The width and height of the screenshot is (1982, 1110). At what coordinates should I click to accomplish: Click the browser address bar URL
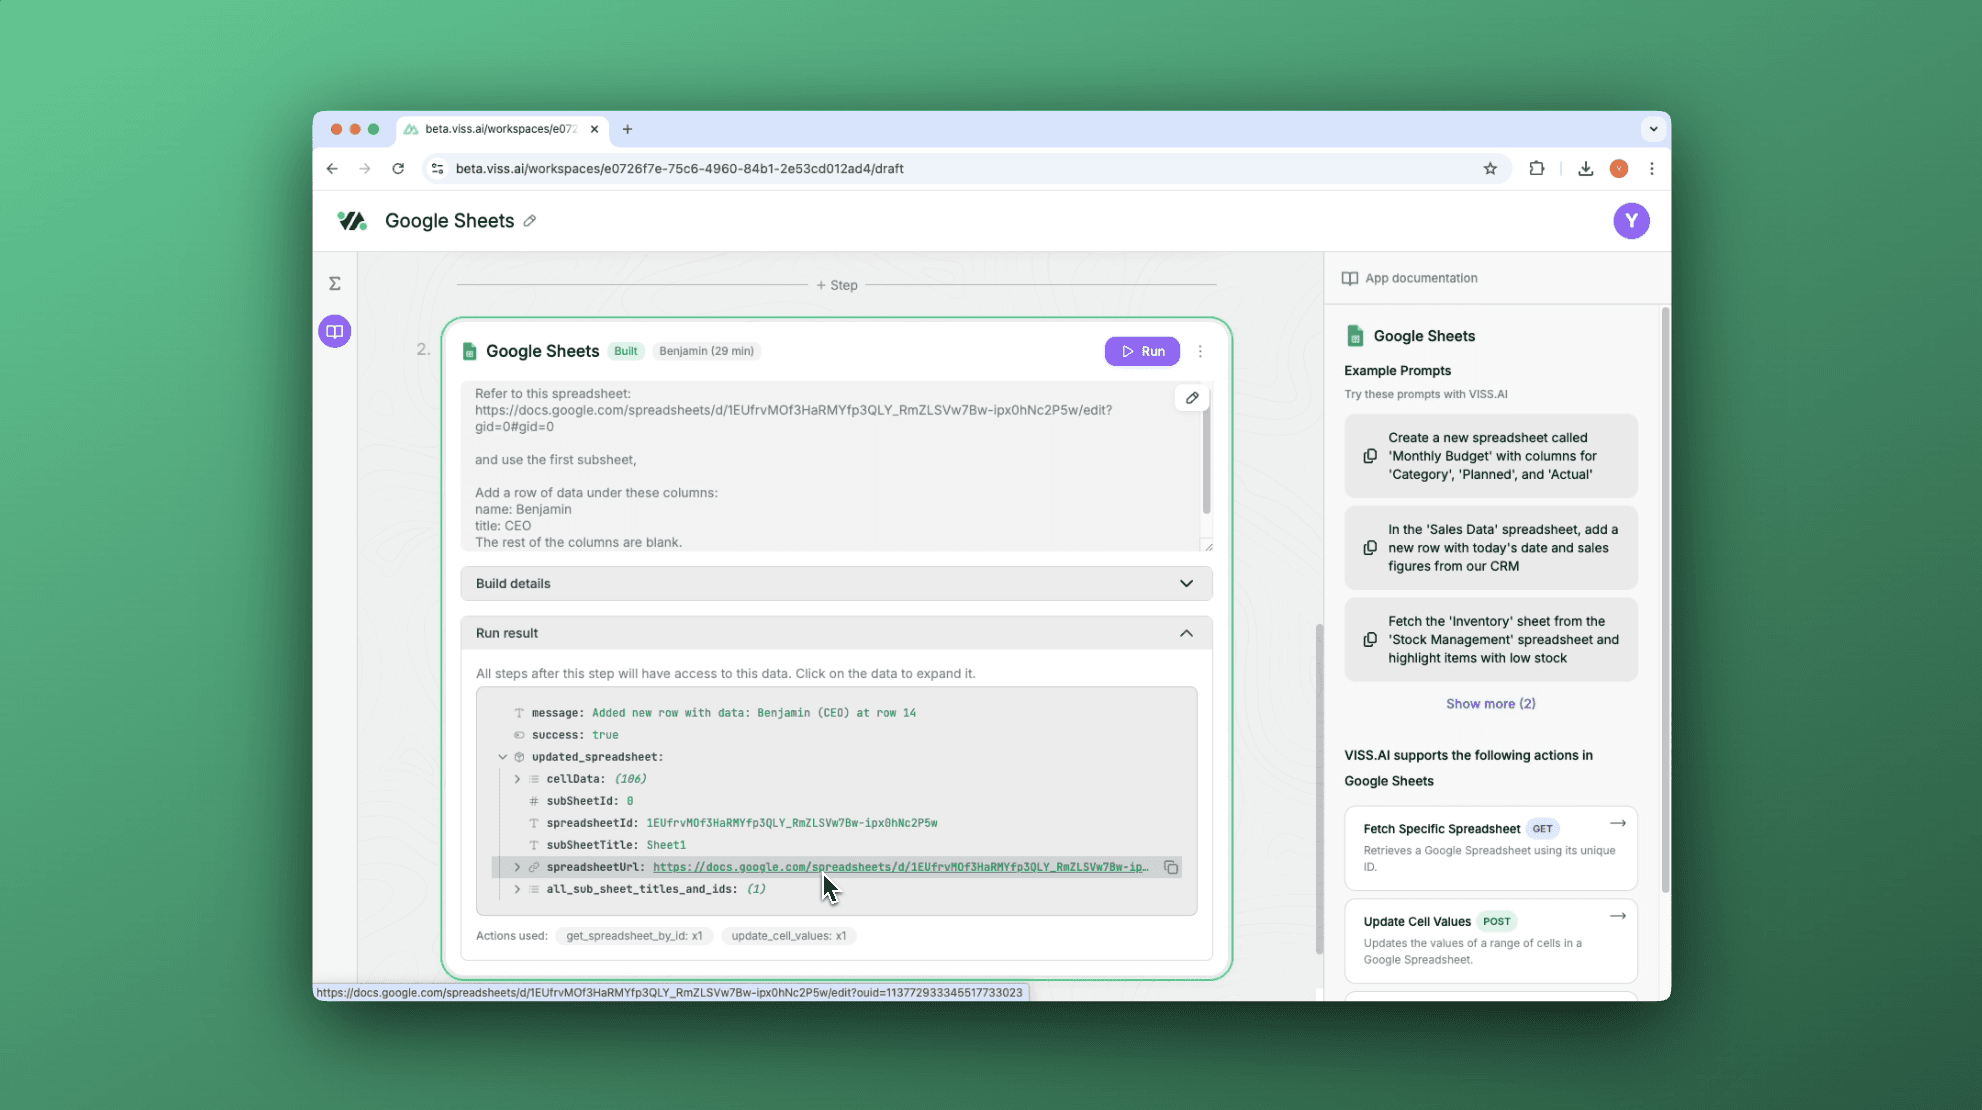click(x=679, y=169)
